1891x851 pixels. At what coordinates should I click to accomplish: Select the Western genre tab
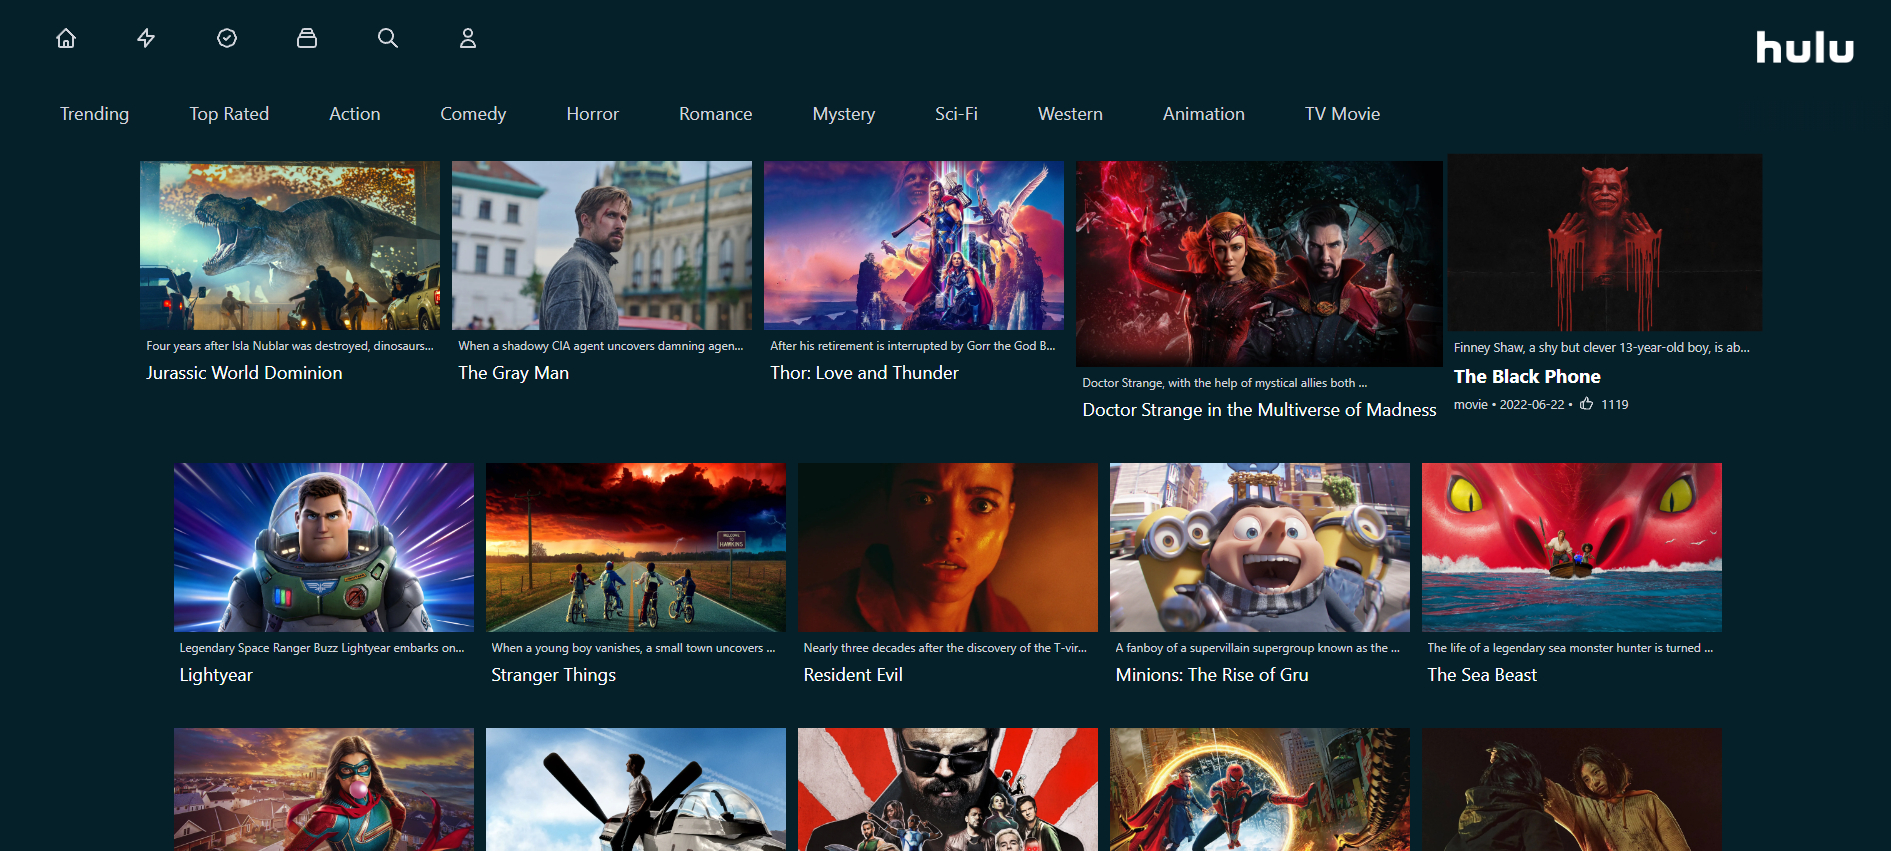click(x=1070, y=114)
